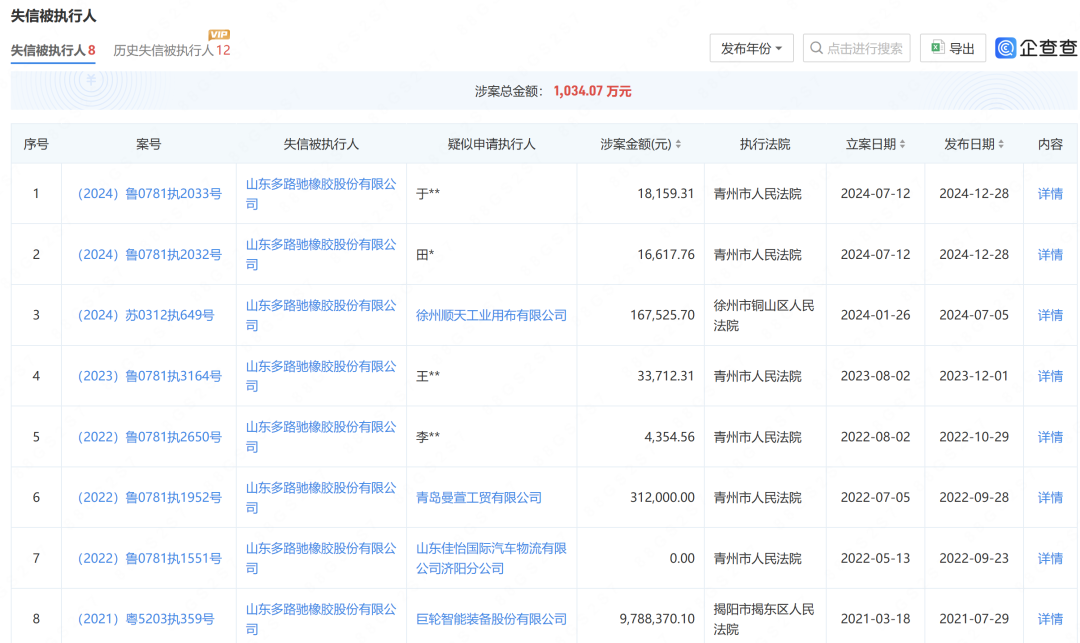Click the 企查查 logo

[x=1036, y=48]
